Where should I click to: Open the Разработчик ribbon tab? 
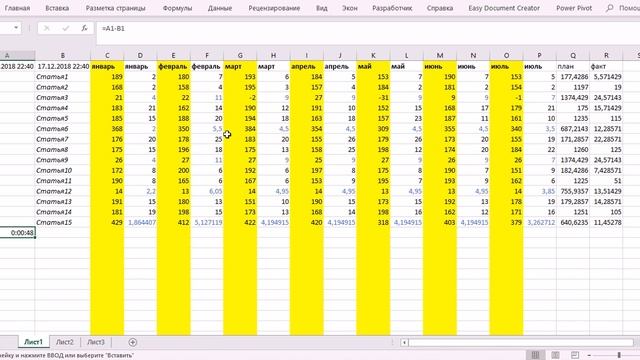tap(392, 8)
